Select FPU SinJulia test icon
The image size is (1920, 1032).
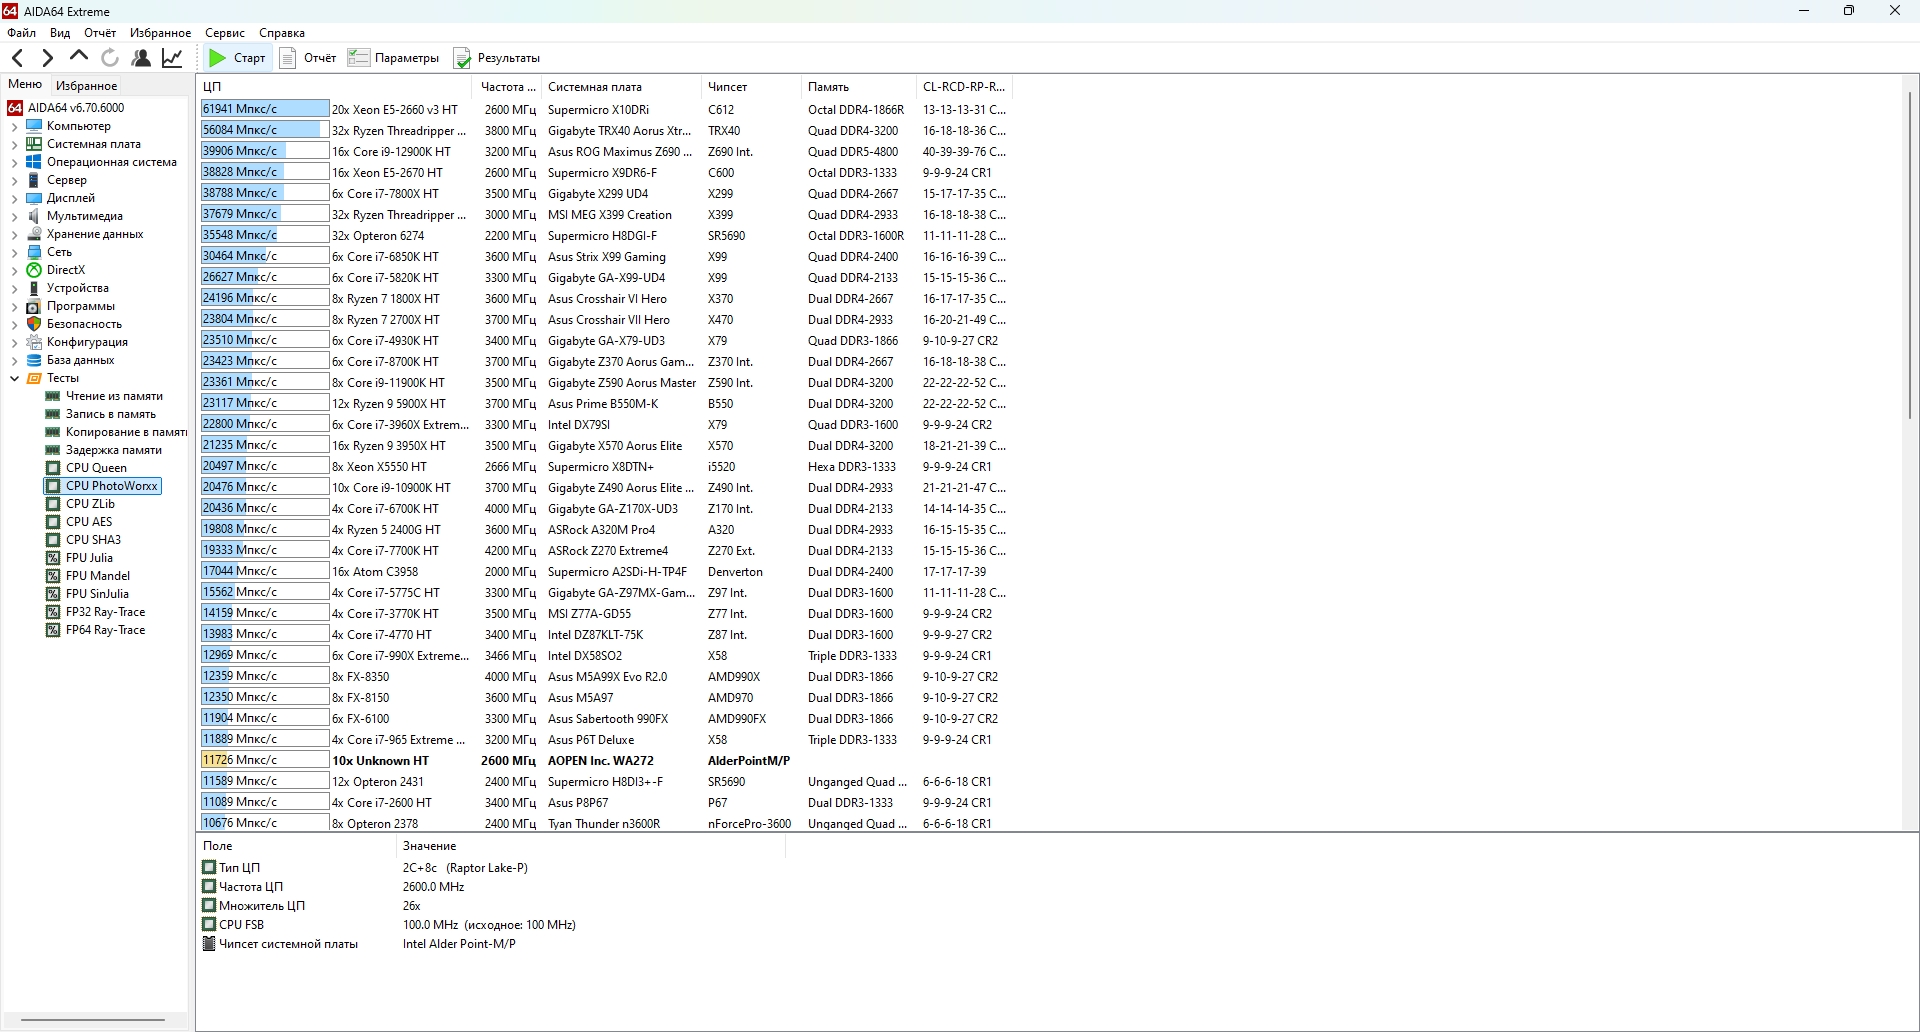(x=53, y=594)
